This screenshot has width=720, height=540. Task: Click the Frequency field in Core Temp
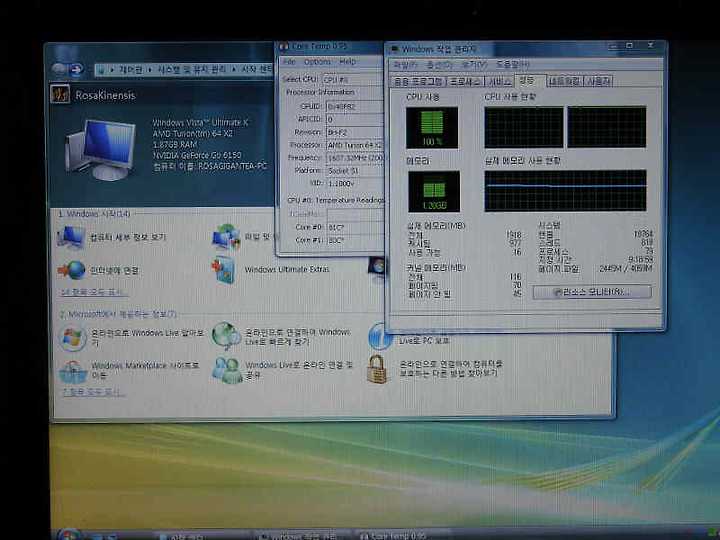pyautogui.click(x=354, y=158)
